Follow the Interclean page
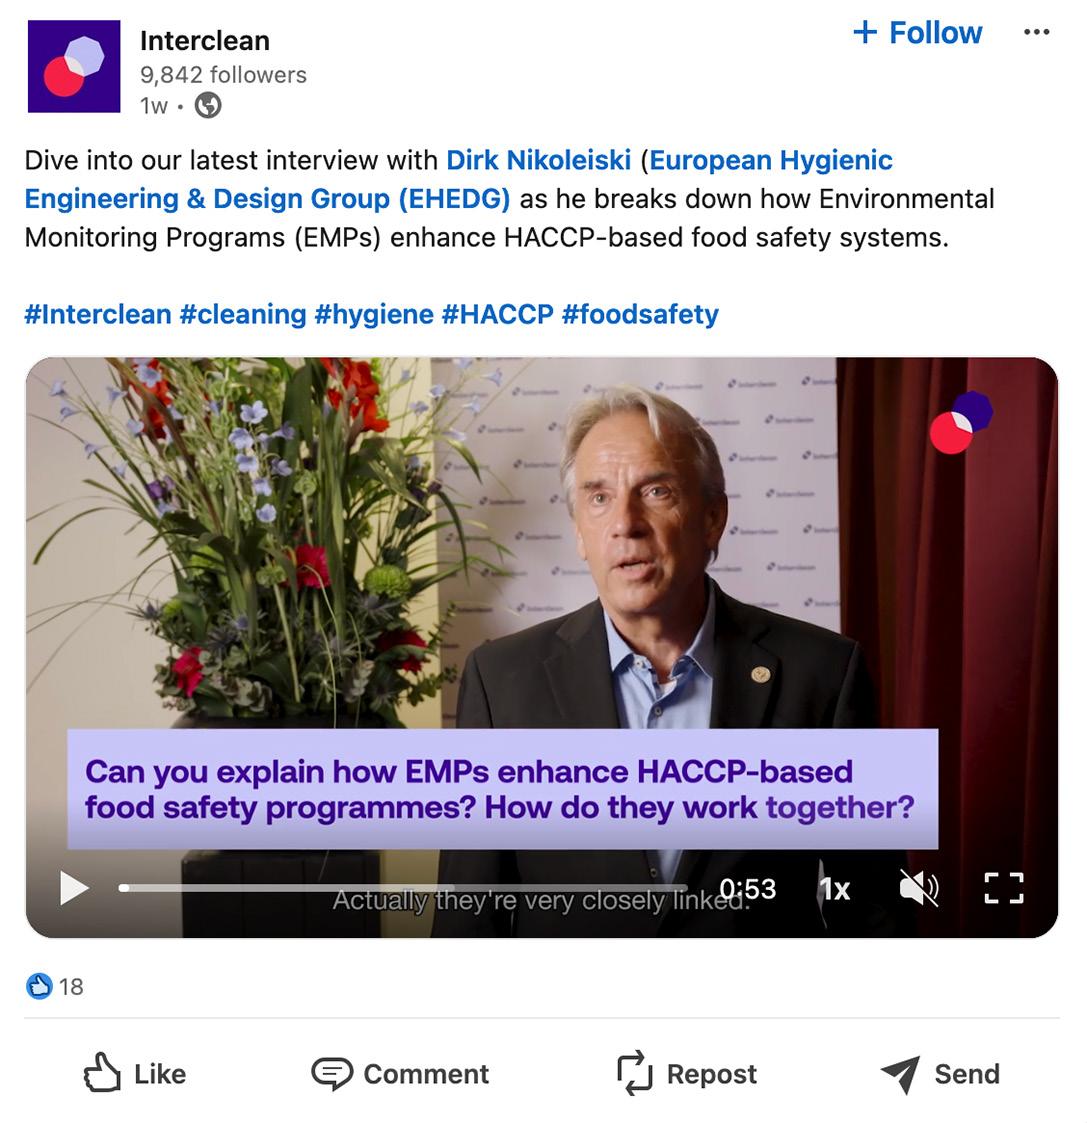The height and width of the screenshot is (1123, 1087). pyautogui.click(x=918, y=33)
